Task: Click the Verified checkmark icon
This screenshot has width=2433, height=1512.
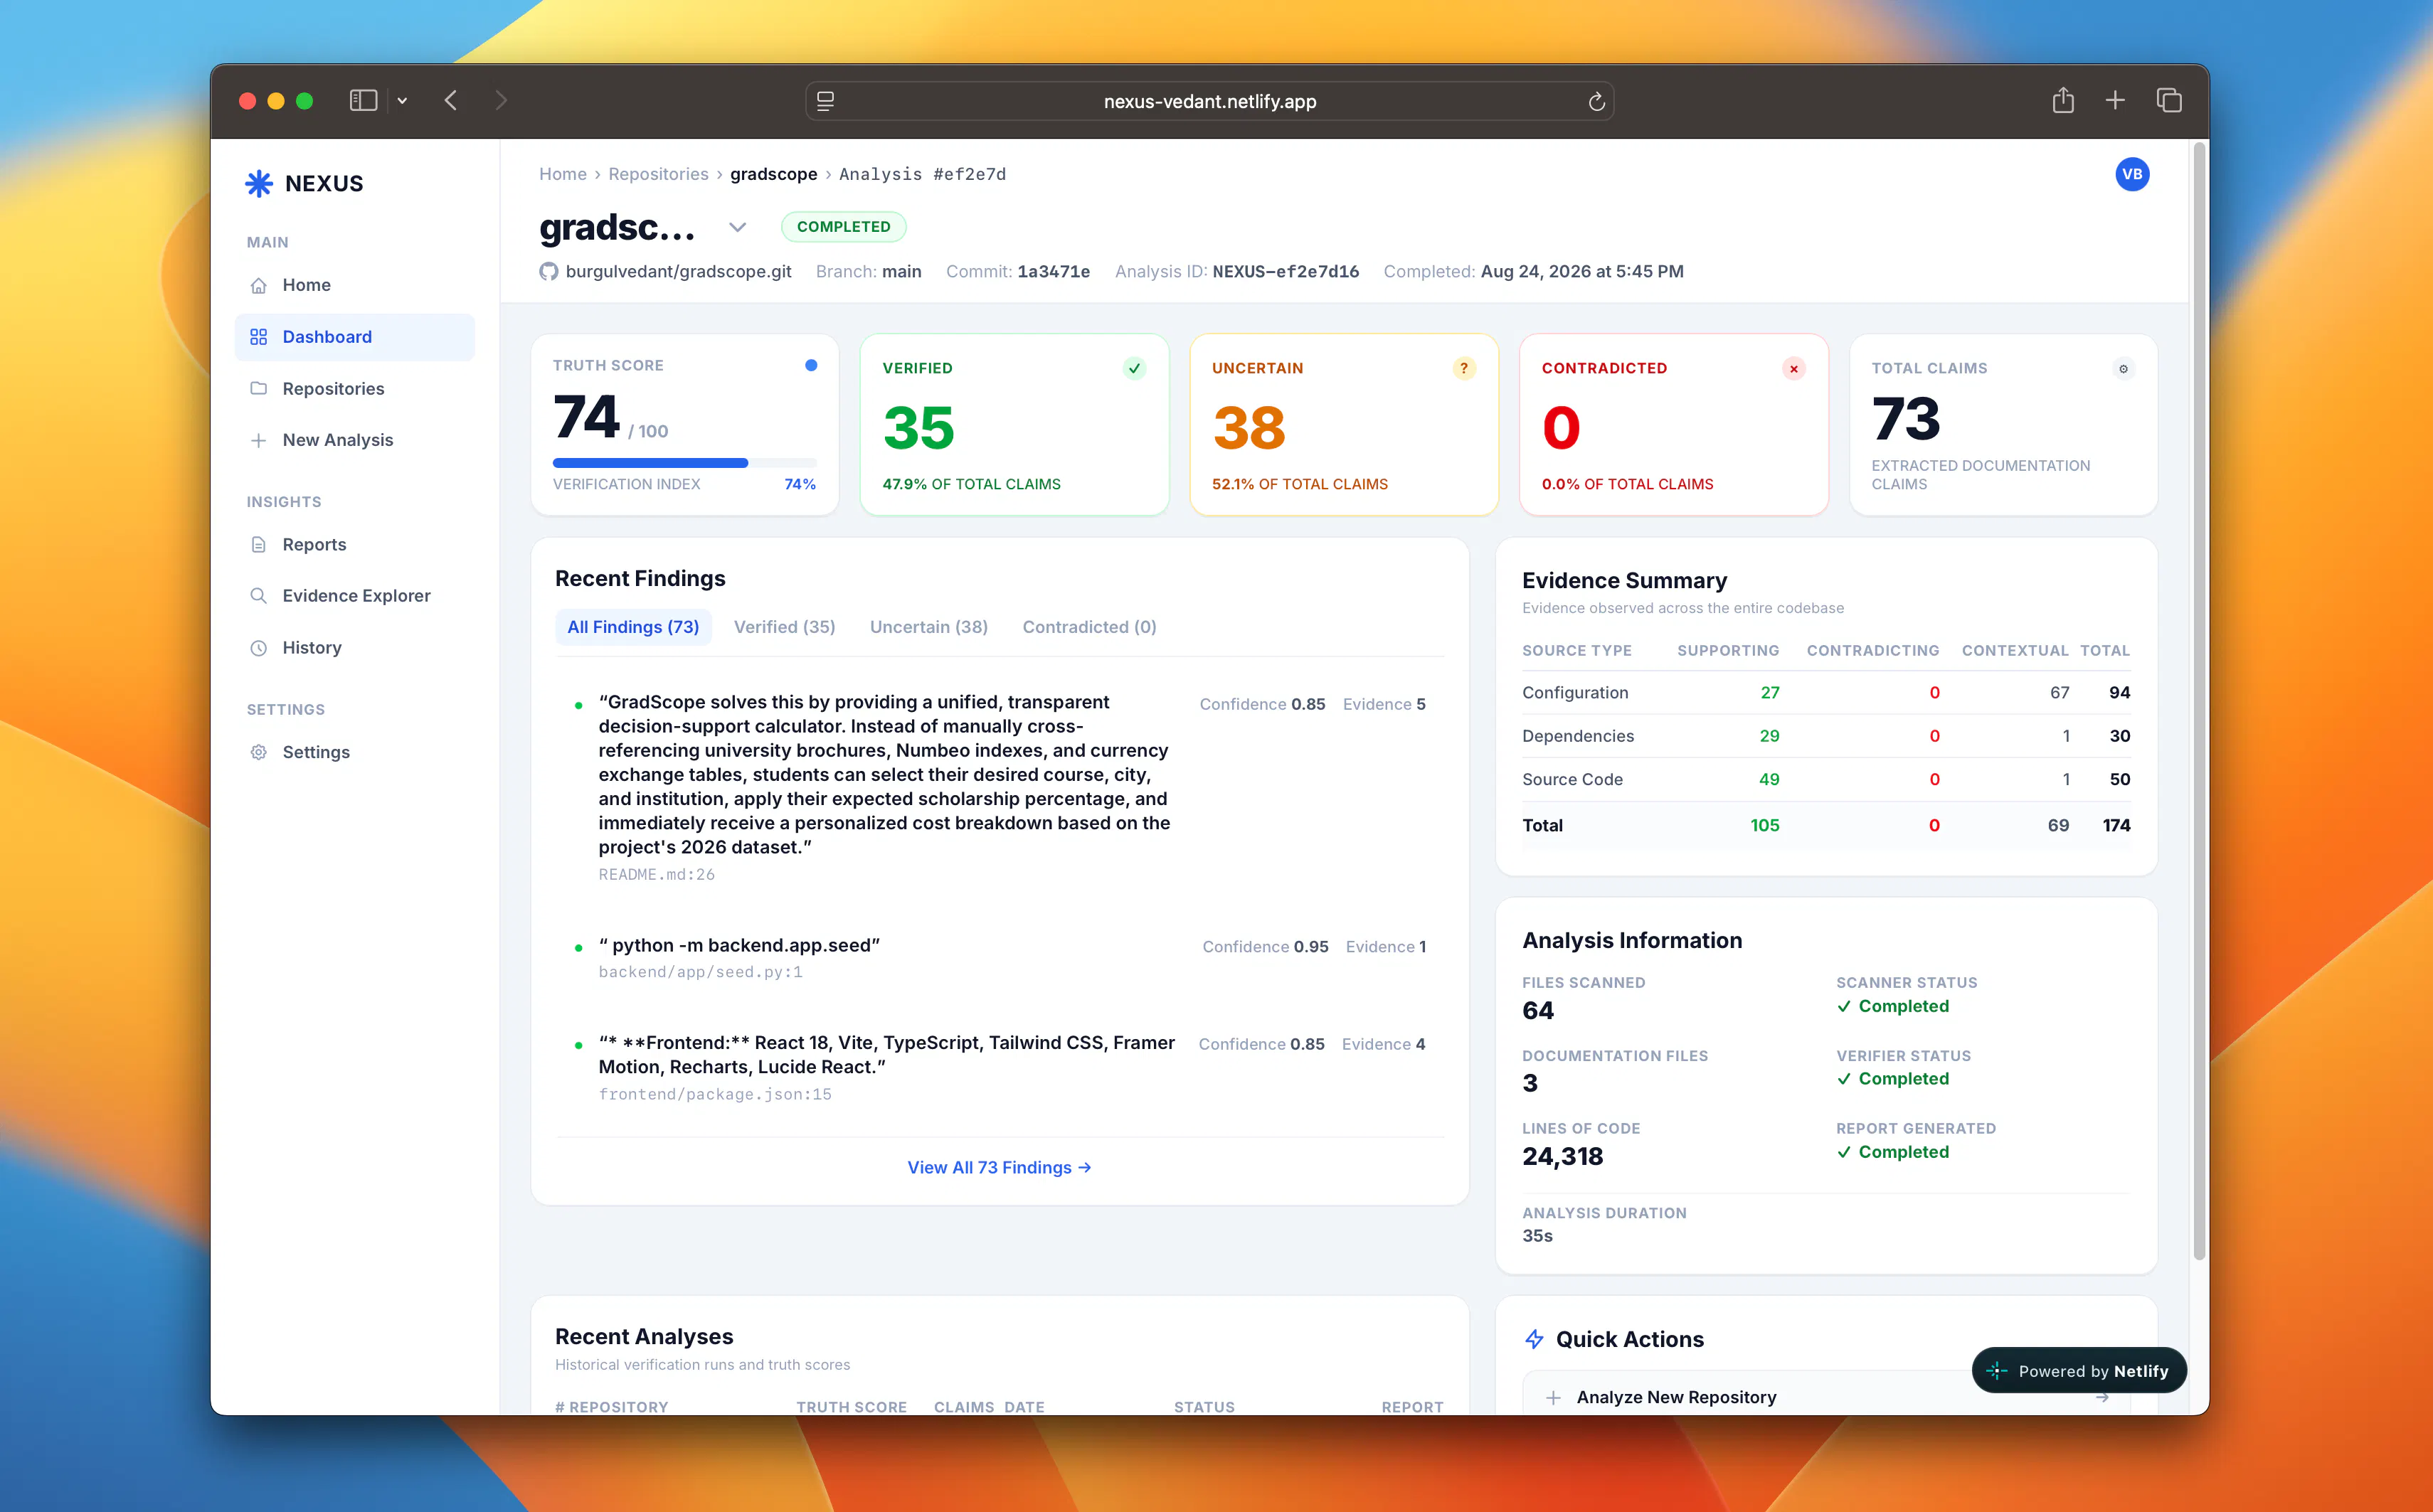Action: [1134, 368]
